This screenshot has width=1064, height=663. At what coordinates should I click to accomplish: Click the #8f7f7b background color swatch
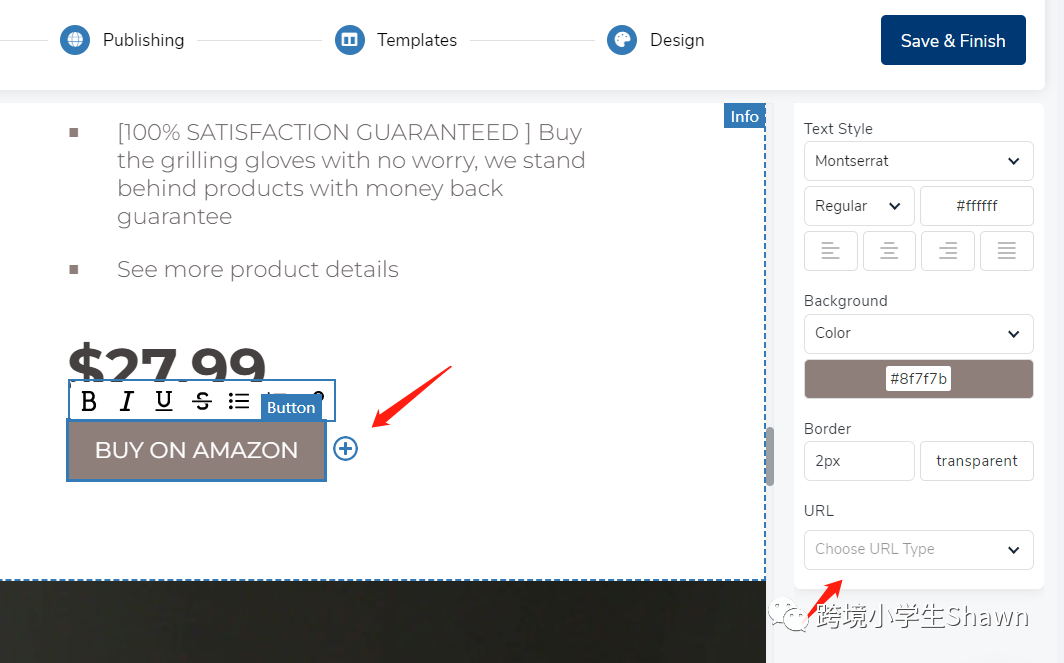coord(919,379)
